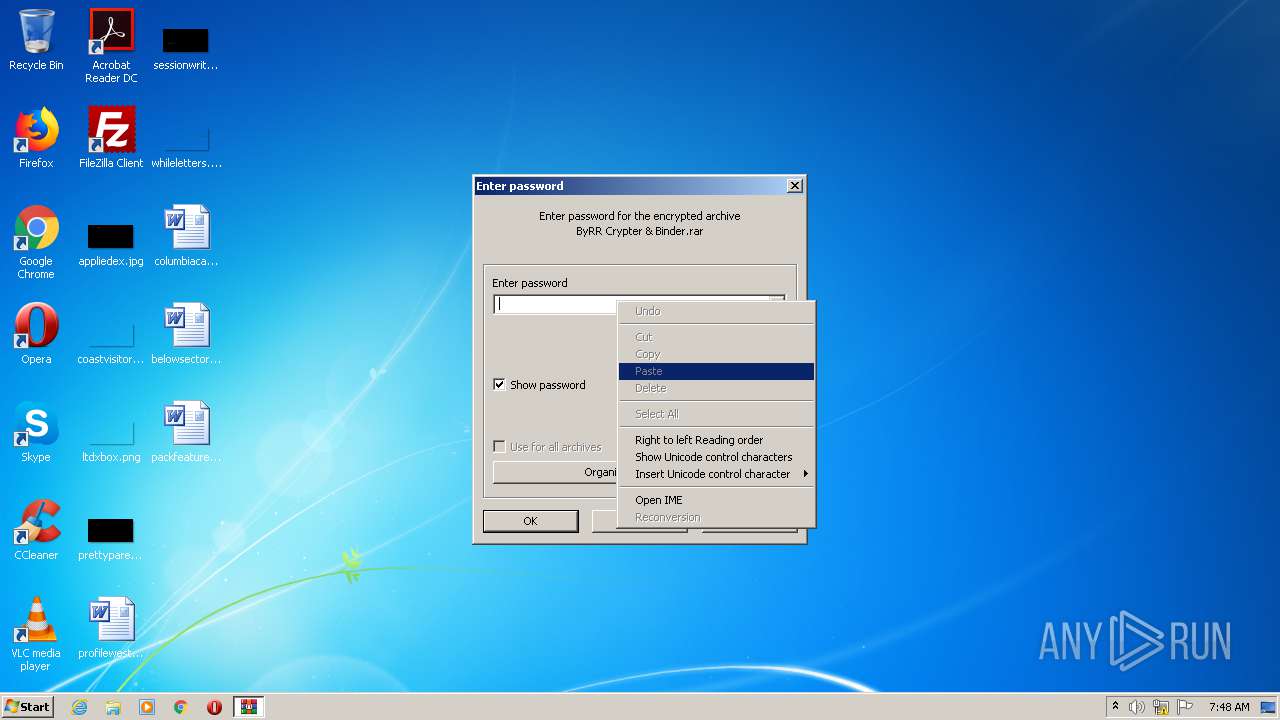Image resolution: width=1280 pixels, height=720 pixels.
Task: Open the Skype desktop shortcut
Action: click(36, 432)
